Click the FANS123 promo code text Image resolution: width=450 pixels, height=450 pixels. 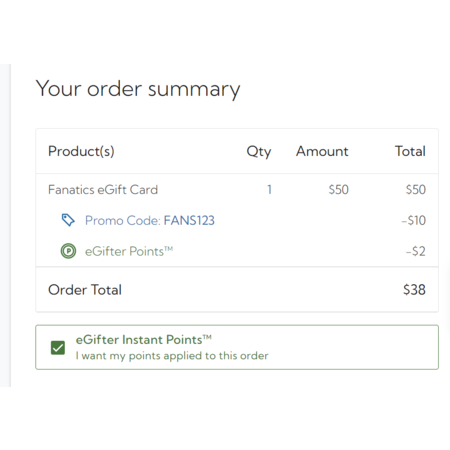point(189,220)
